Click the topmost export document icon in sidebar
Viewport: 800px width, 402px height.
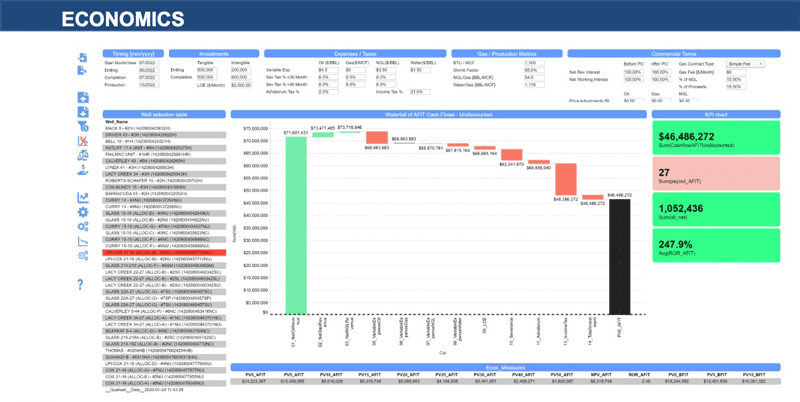pyautogui.click(x=82, y=56)
